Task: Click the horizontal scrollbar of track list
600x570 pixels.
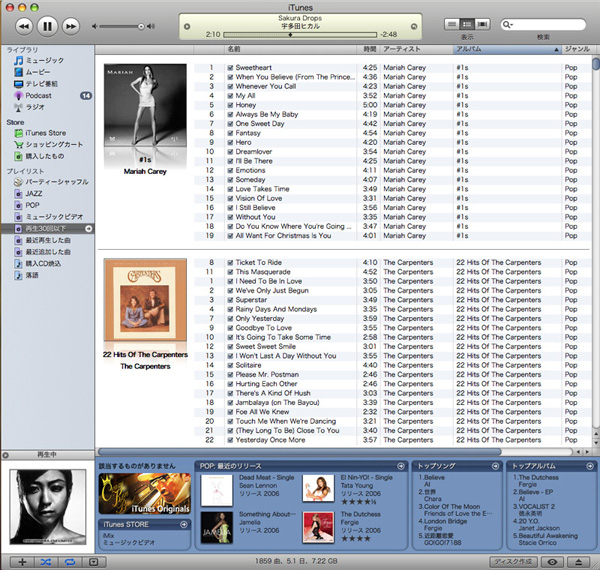Action: [300, 452]
